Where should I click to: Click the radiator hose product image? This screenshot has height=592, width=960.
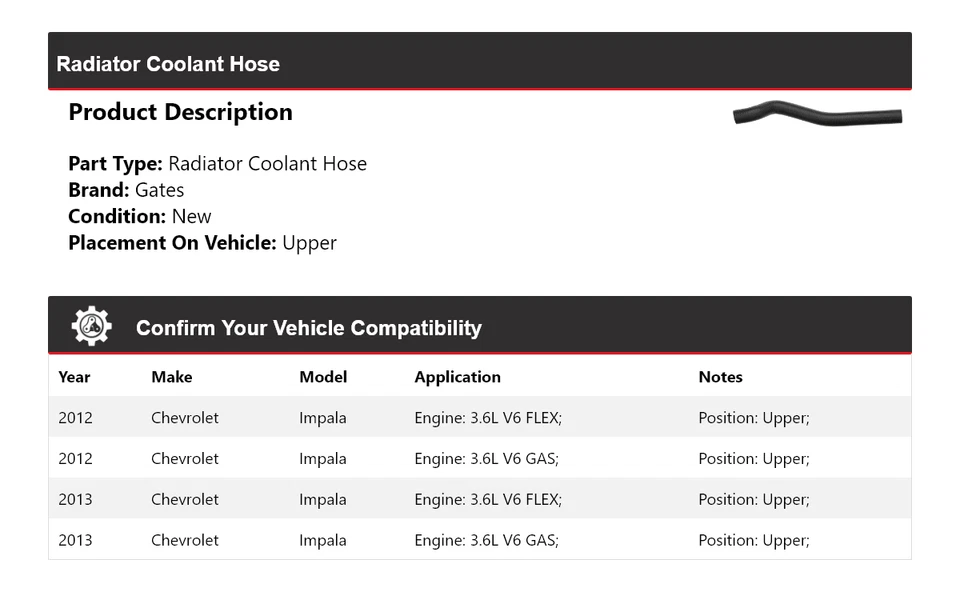tap(817, 114)
